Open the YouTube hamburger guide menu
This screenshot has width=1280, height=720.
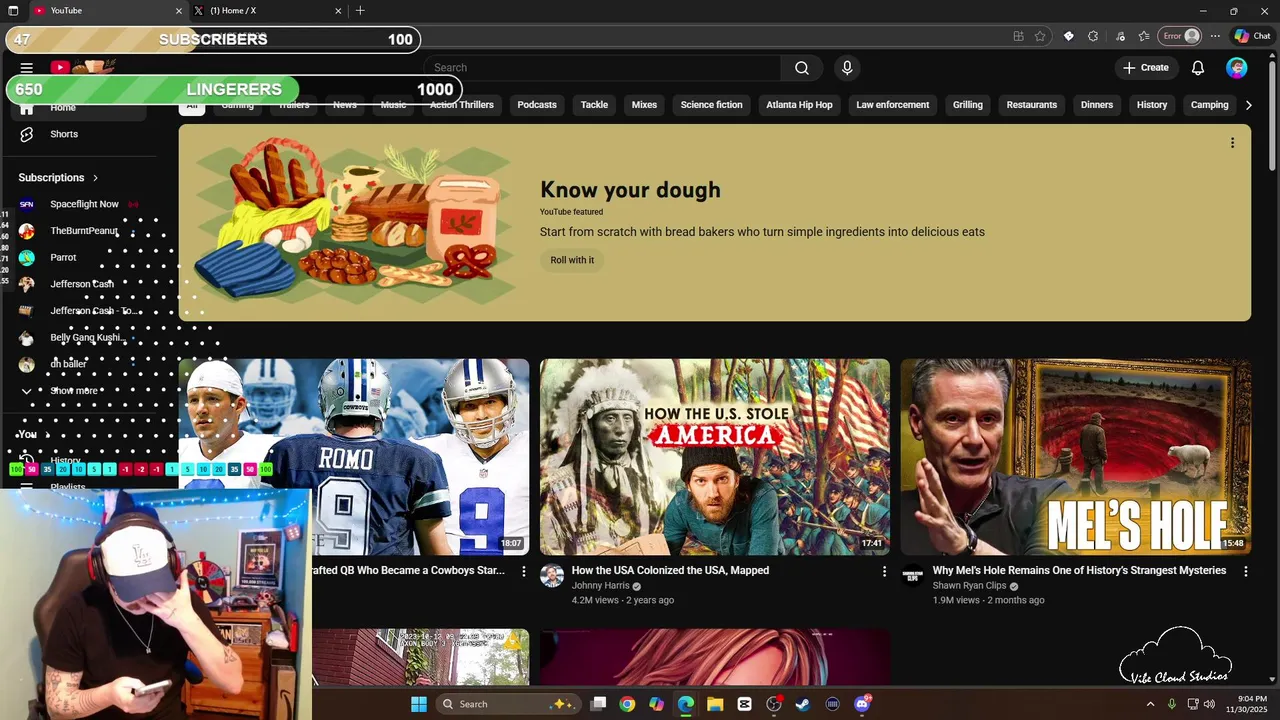point(27,68)
